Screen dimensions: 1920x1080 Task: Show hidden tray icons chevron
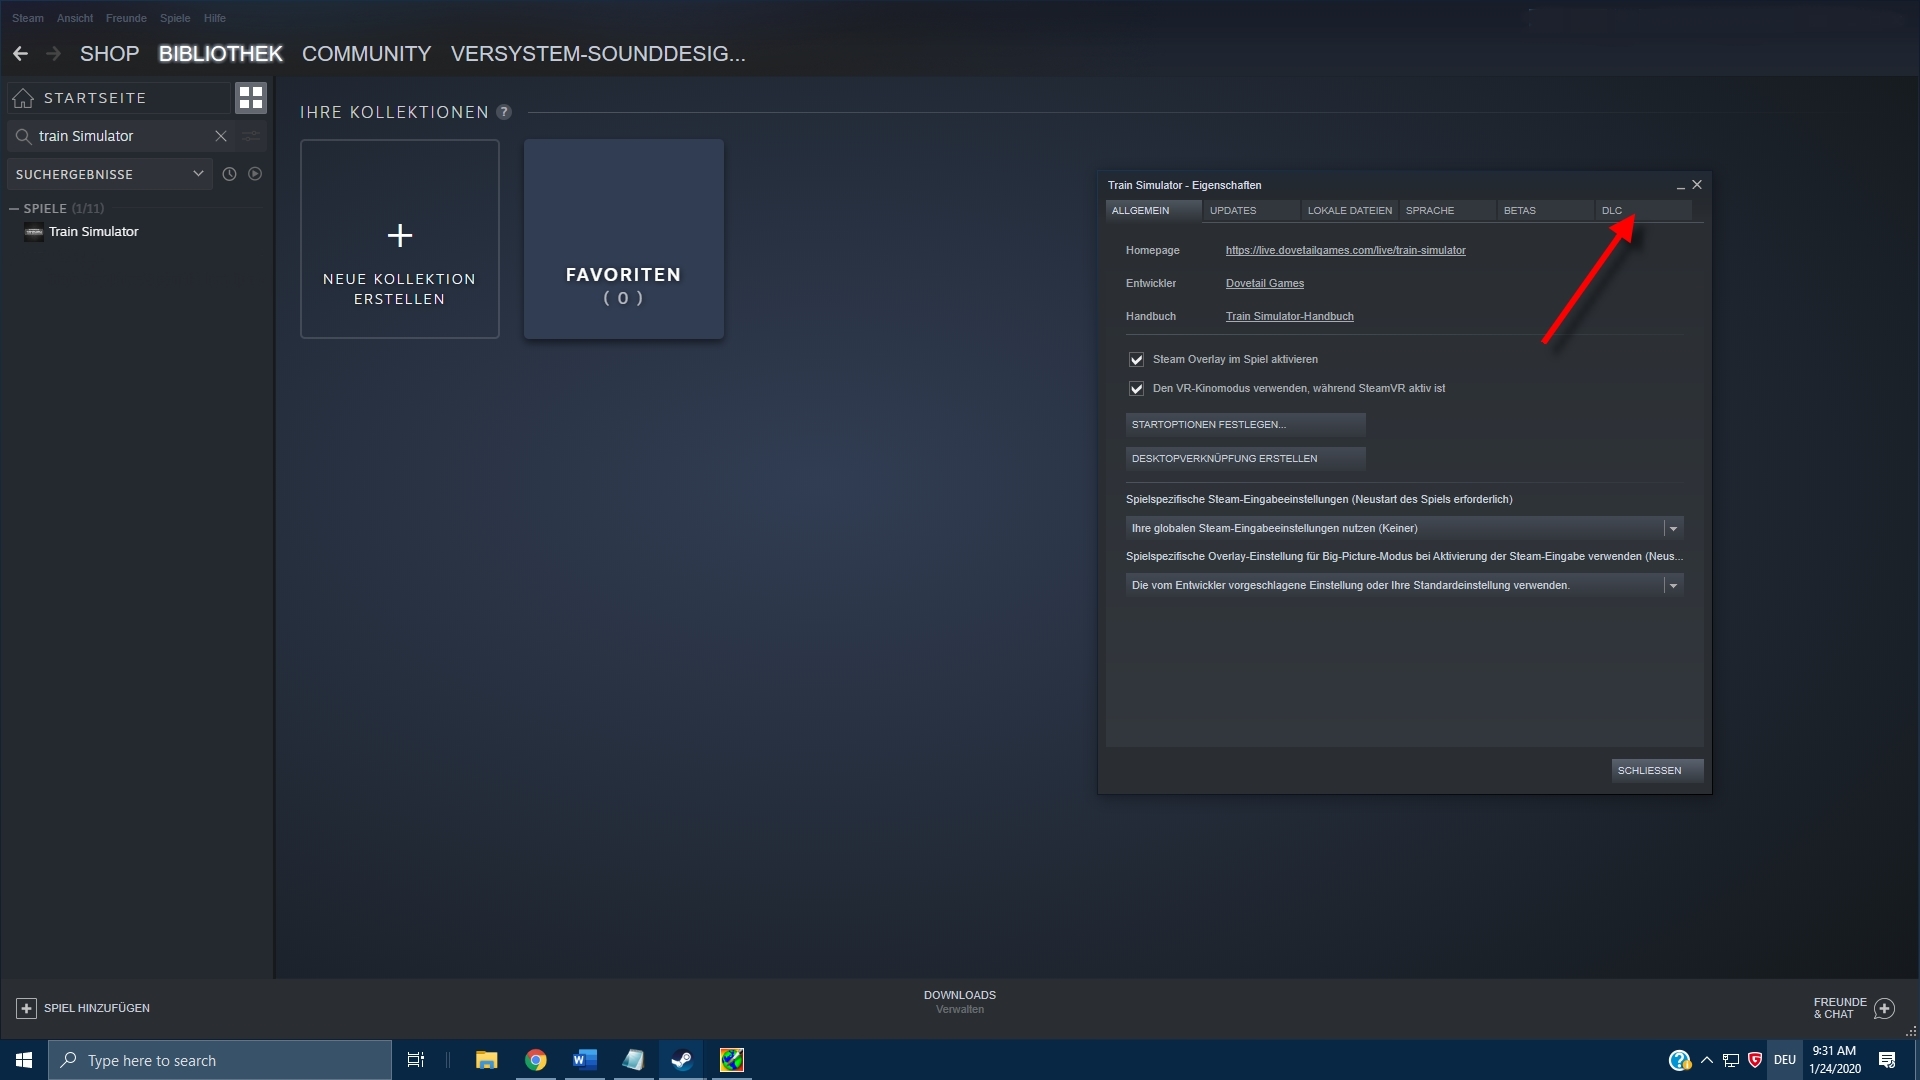pyautogui.click(x=1707, y=1060)
